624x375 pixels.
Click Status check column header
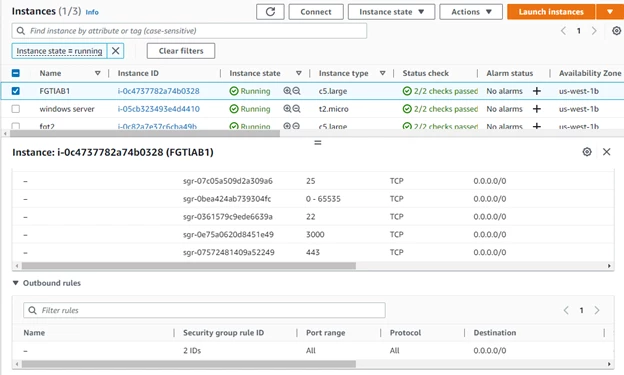click(425, 73)
